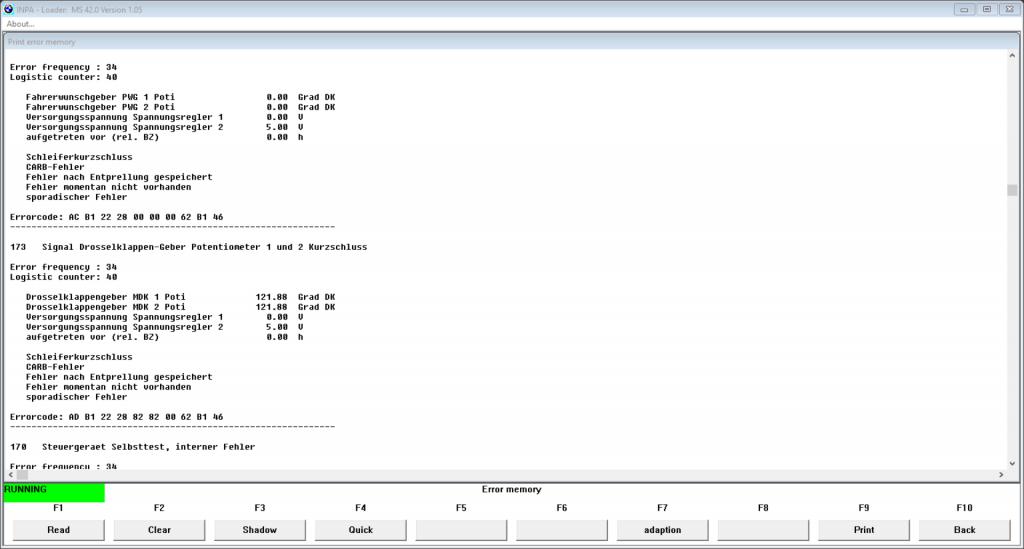The height and width of the screenshot is (549, 1024).
Task: Clear the error memory with F2
Action: pyautogui.click(x=159, y=530)
